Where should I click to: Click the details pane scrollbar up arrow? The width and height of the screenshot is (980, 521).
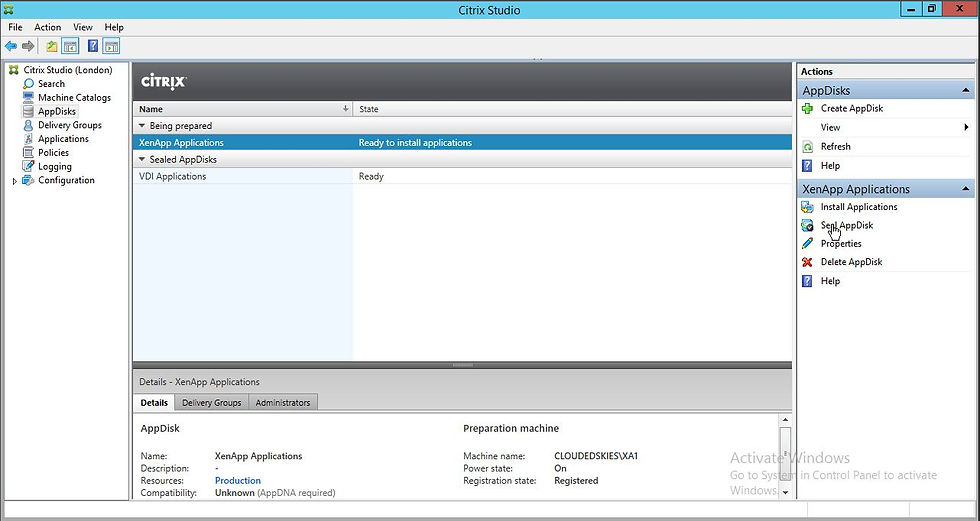pos(785,420)
